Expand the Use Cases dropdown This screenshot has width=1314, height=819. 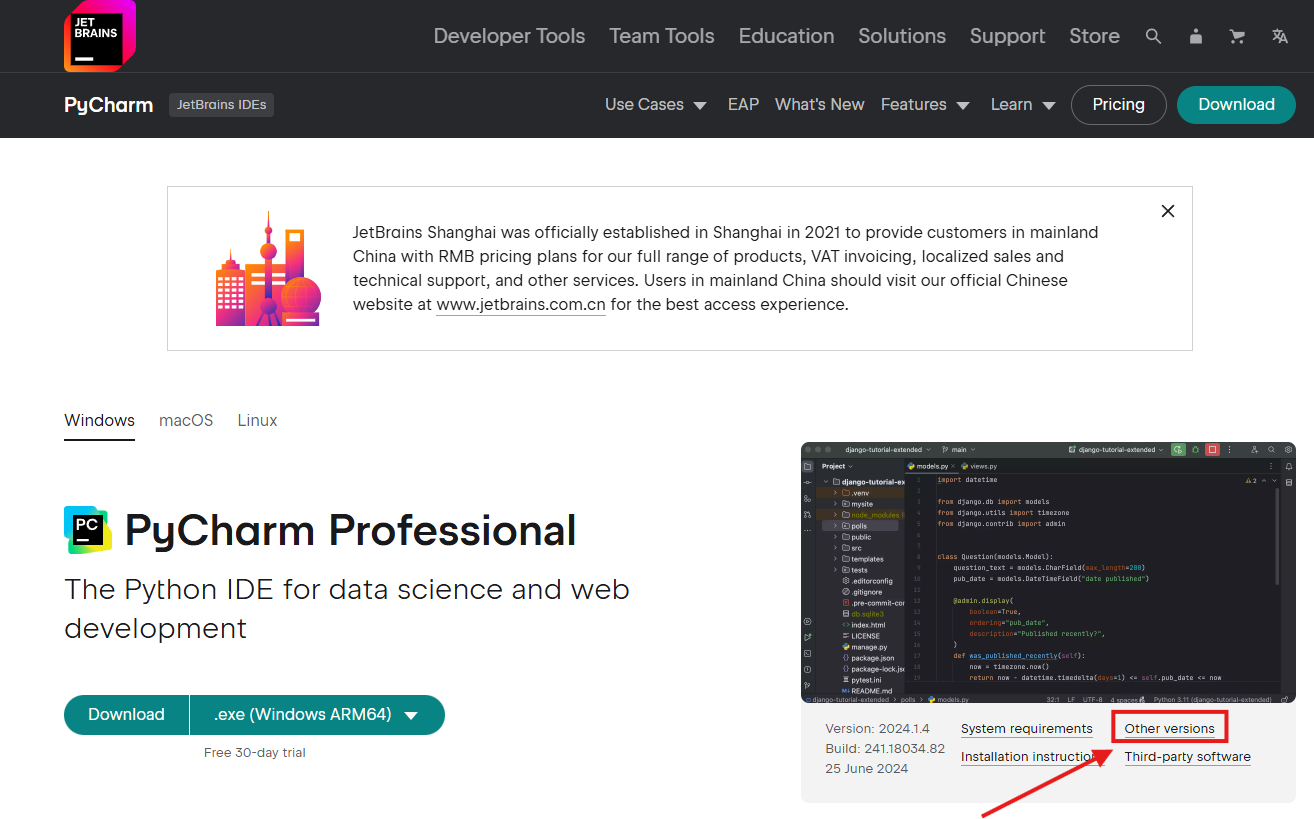(656, 104)
